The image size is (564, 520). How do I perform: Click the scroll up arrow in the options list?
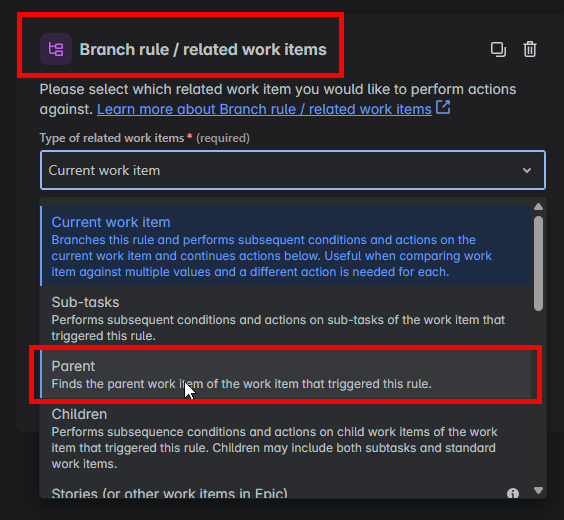pyautogui.click(x=538, y=206)
